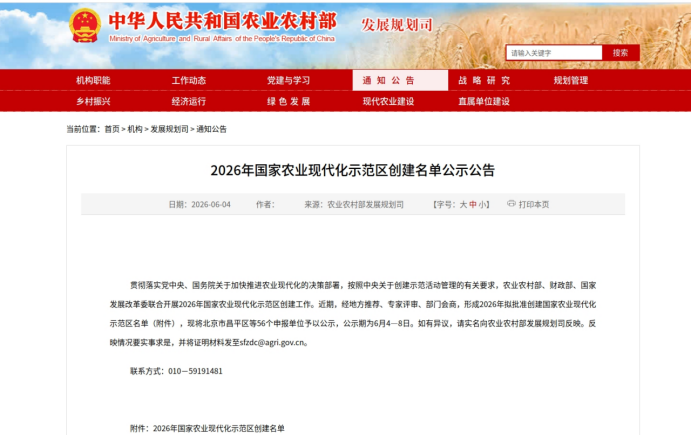Open the 党建与学习 menu
This screenshot has height=435, width=691.
click(x=288, y=80)
